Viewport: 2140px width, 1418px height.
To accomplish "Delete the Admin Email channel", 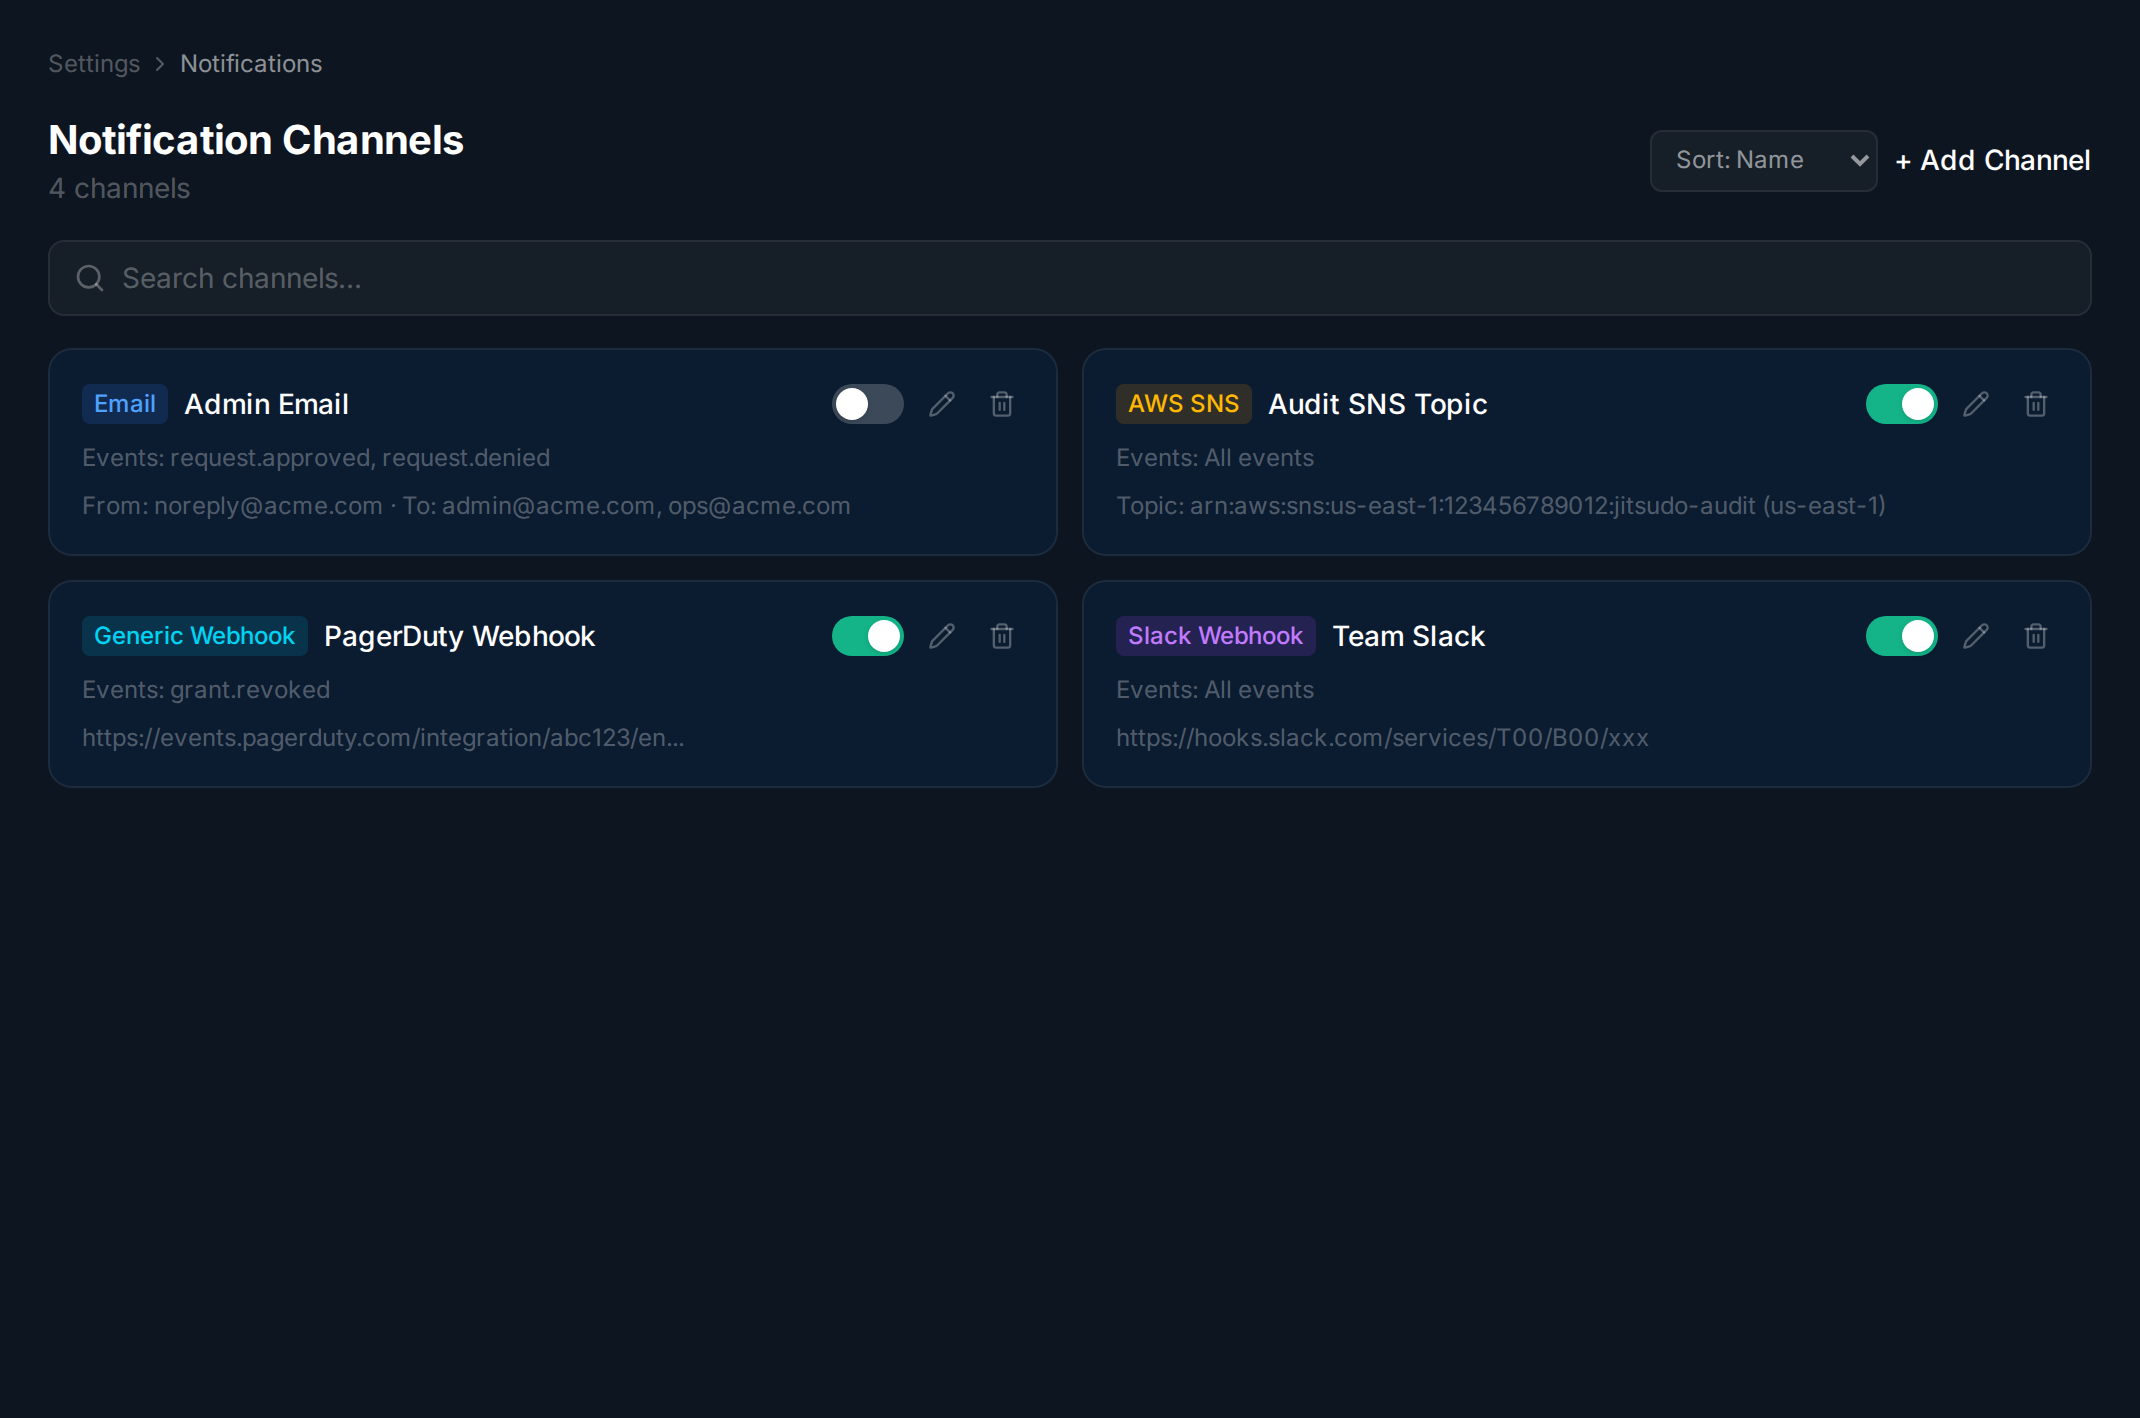I will (x=1002, y=404).
